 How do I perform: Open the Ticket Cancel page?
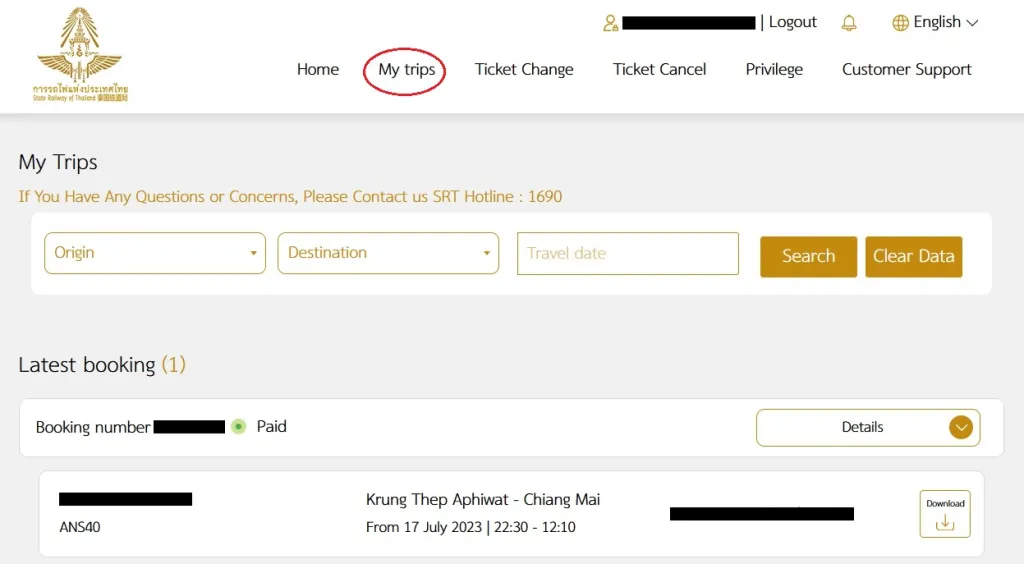pyautogui.click(x=659, y=69)
